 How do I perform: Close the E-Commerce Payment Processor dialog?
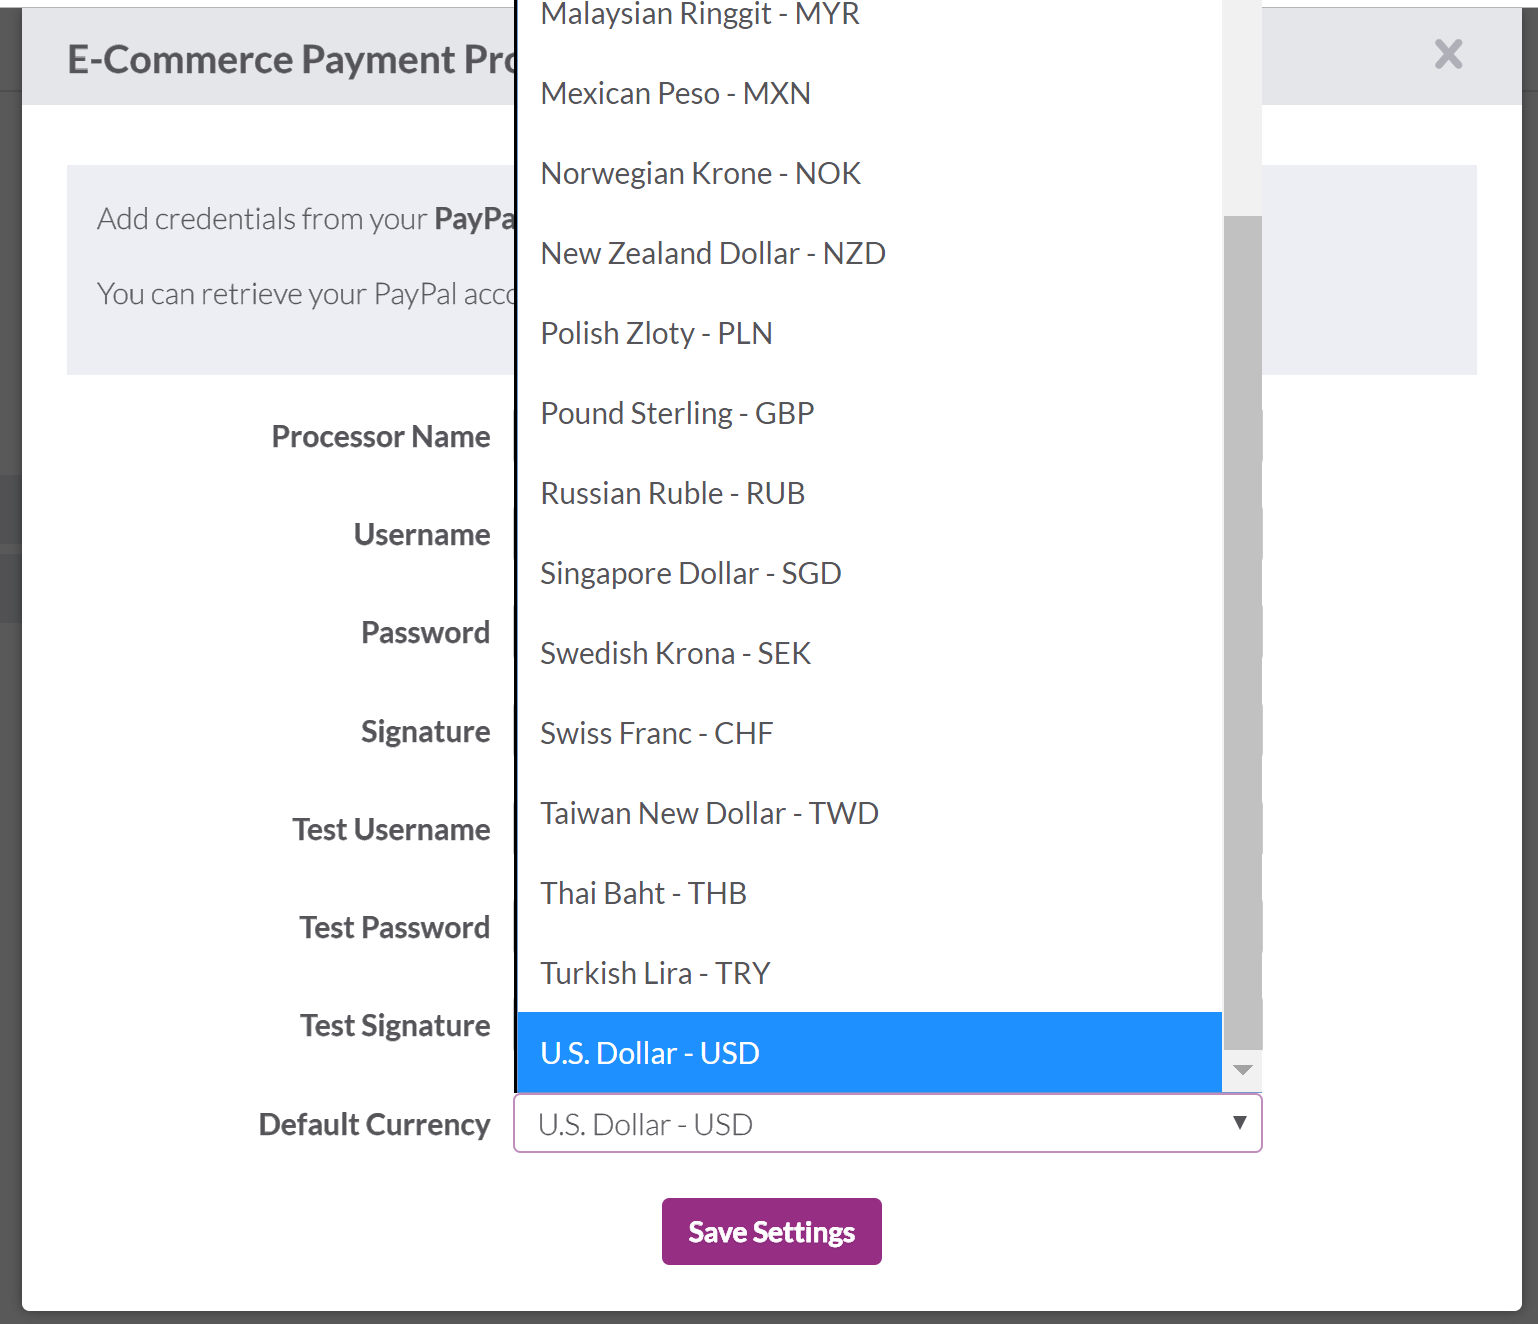(1448, 54)
